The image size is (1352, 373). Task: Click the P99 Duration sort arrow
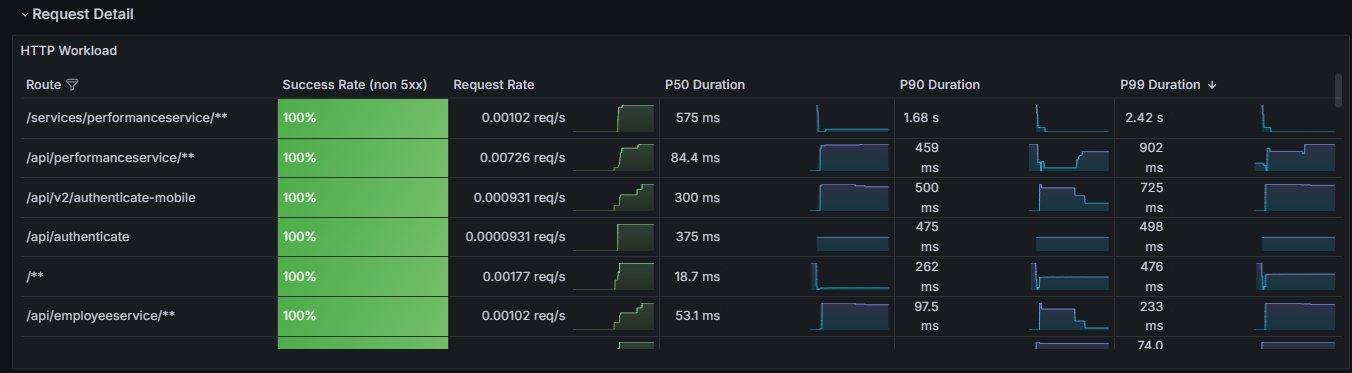pos(1212,85)
